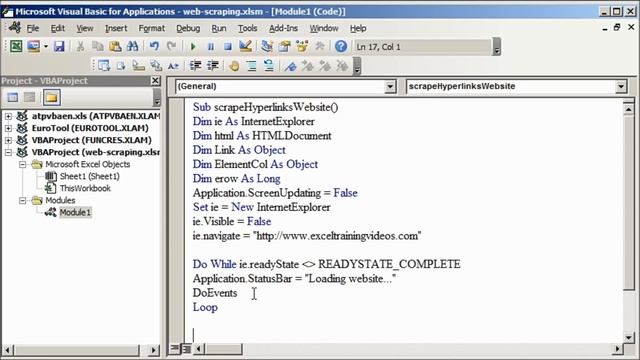
Task: Open the Tools menu
Action: [247, 28]
